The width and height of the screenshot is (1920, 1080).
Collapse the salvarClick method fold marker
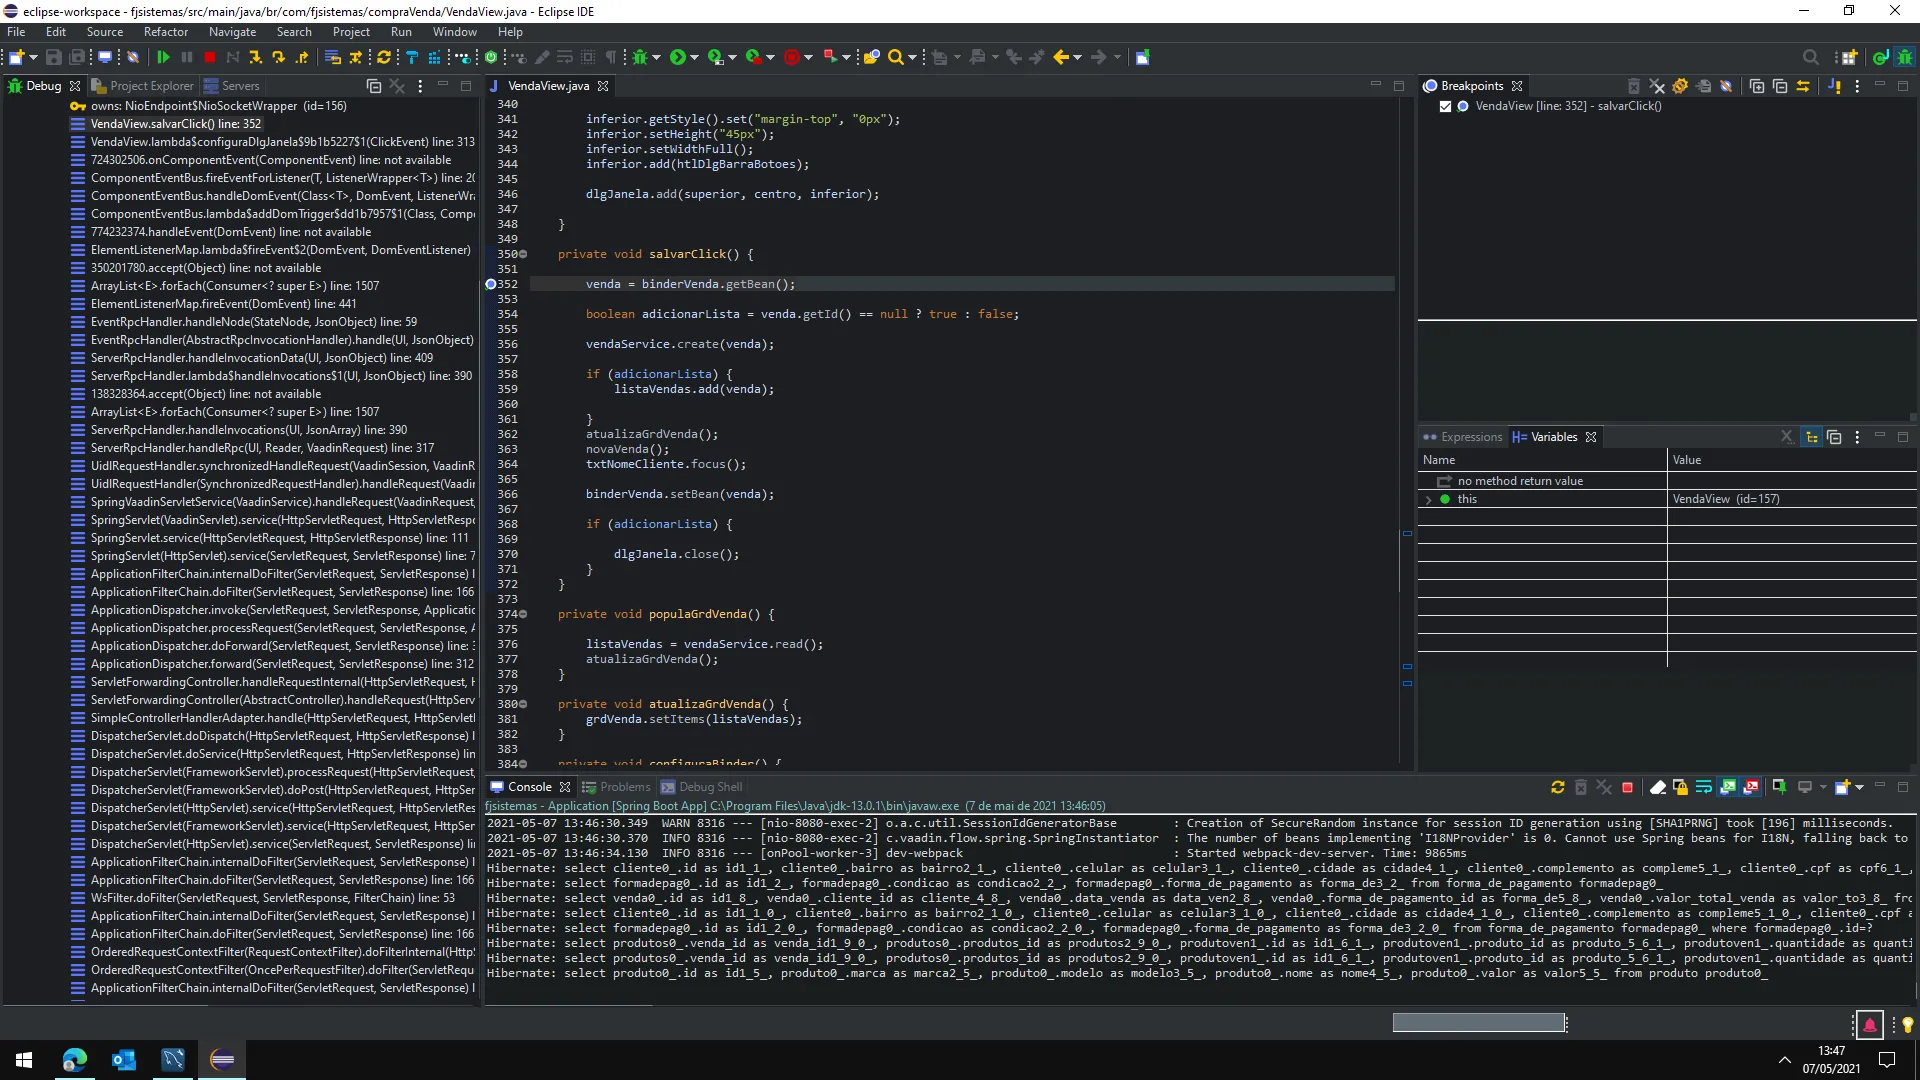tap(523, 254)
